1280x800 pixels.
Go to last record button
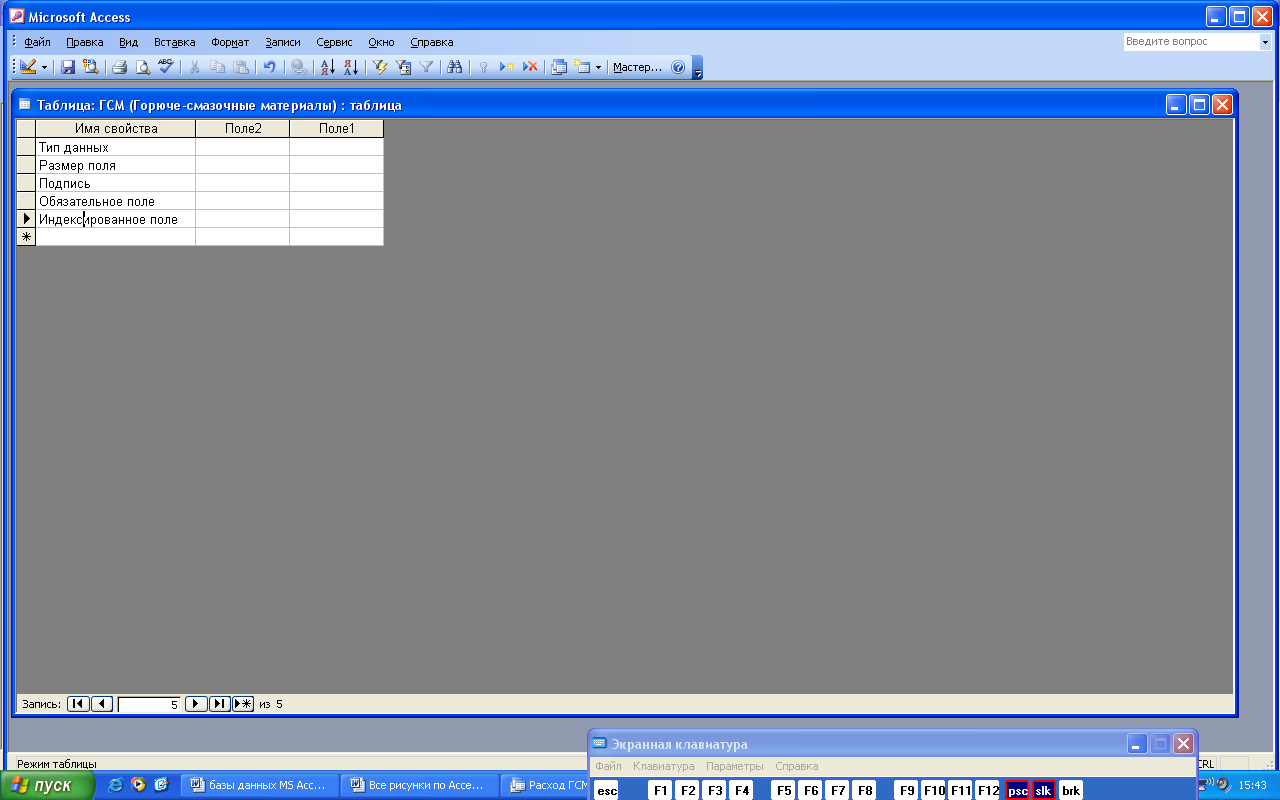(220, 704)
